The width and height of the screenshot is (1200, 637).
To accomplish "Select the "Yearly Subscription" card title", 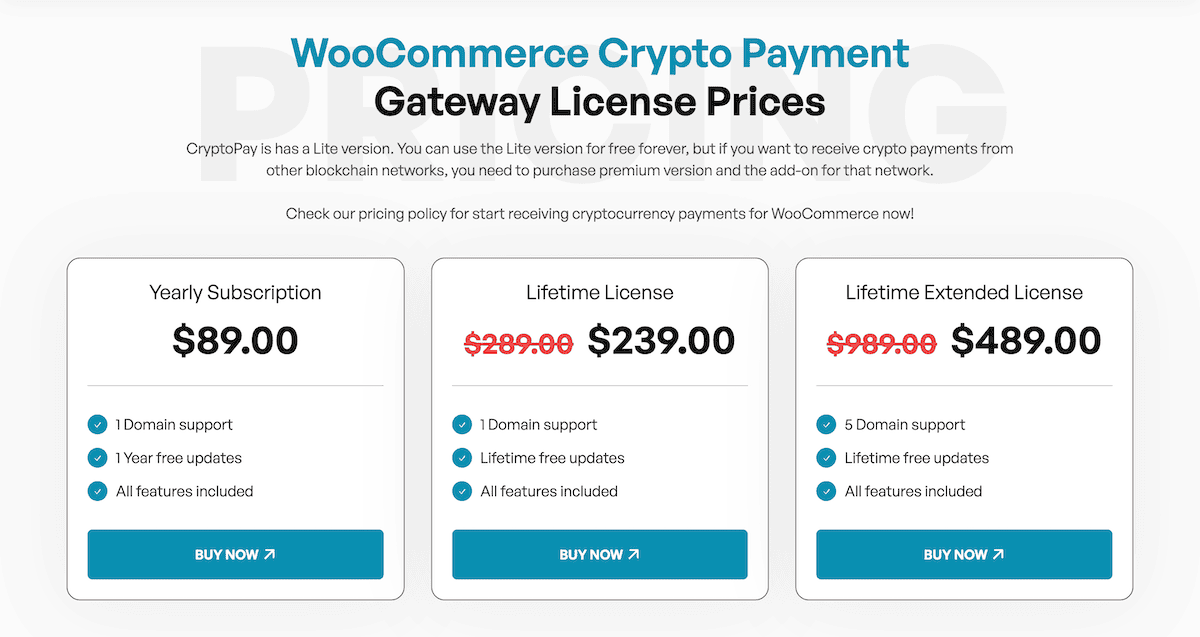I will coord(235,292).
